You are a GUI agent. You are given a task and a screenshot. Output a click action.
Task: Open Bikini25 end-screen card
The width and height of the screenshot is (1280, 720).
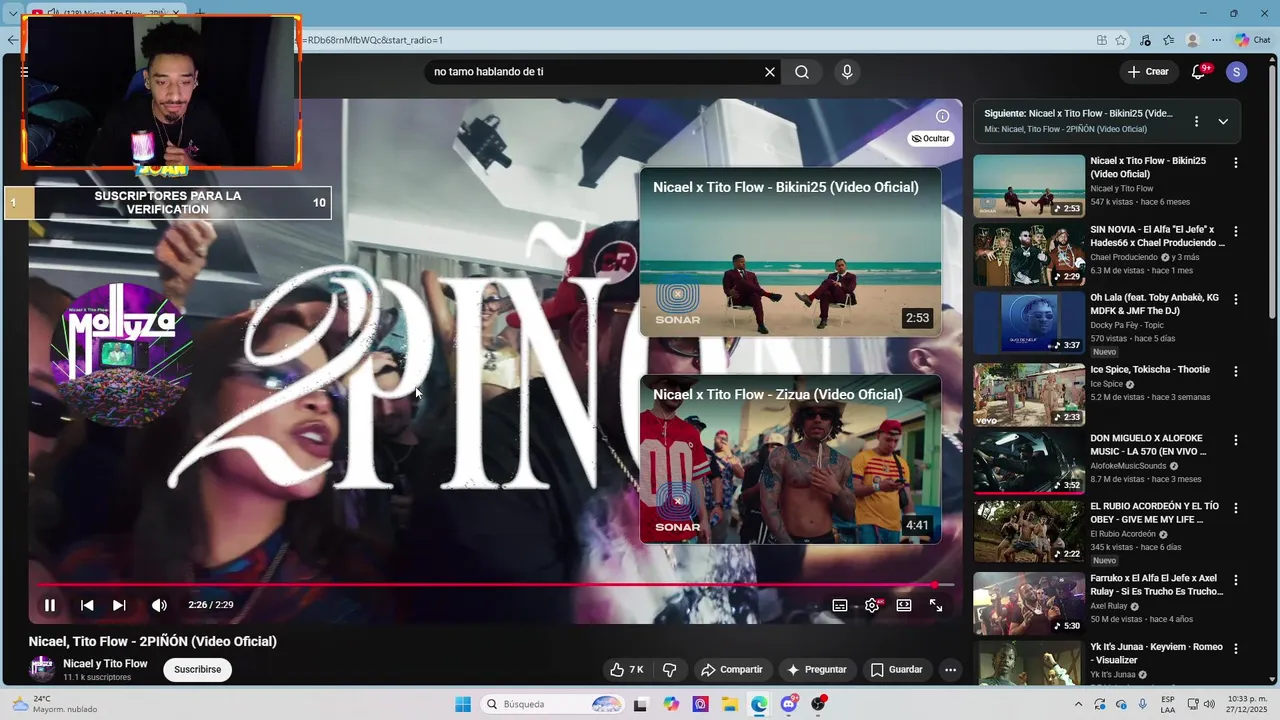pos(790,252)
